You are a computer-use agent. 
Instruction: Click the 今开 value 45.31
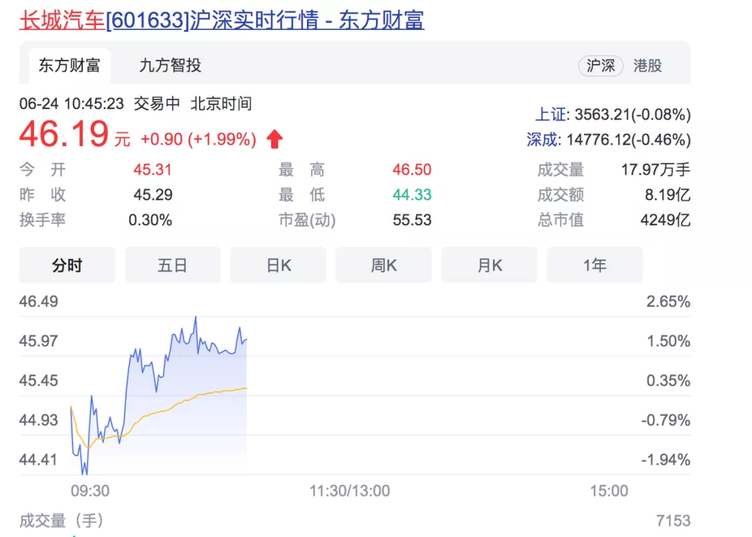pyautogui.click(x=153, y=170)
